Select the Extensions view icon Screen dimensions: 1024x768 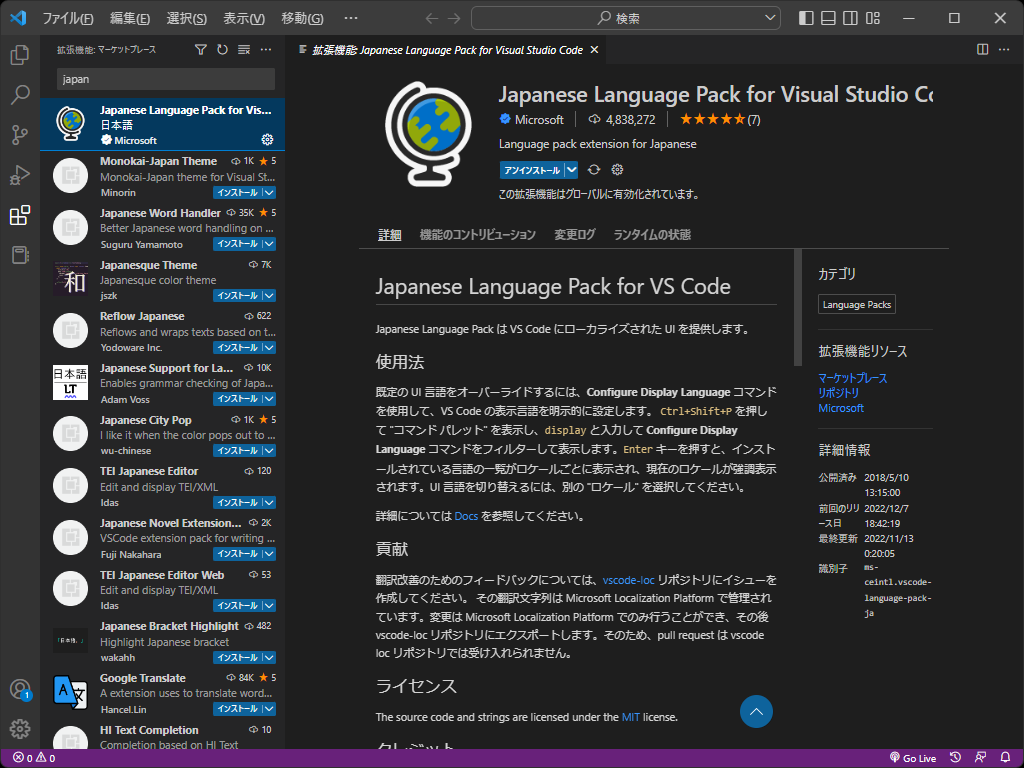tap(20, 215)
